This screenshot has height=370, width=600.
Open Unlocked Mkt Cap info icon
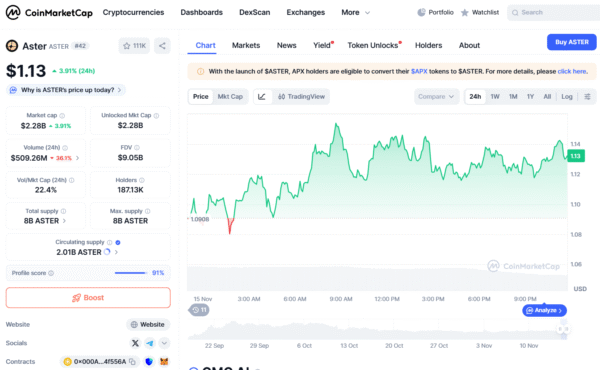156,116
